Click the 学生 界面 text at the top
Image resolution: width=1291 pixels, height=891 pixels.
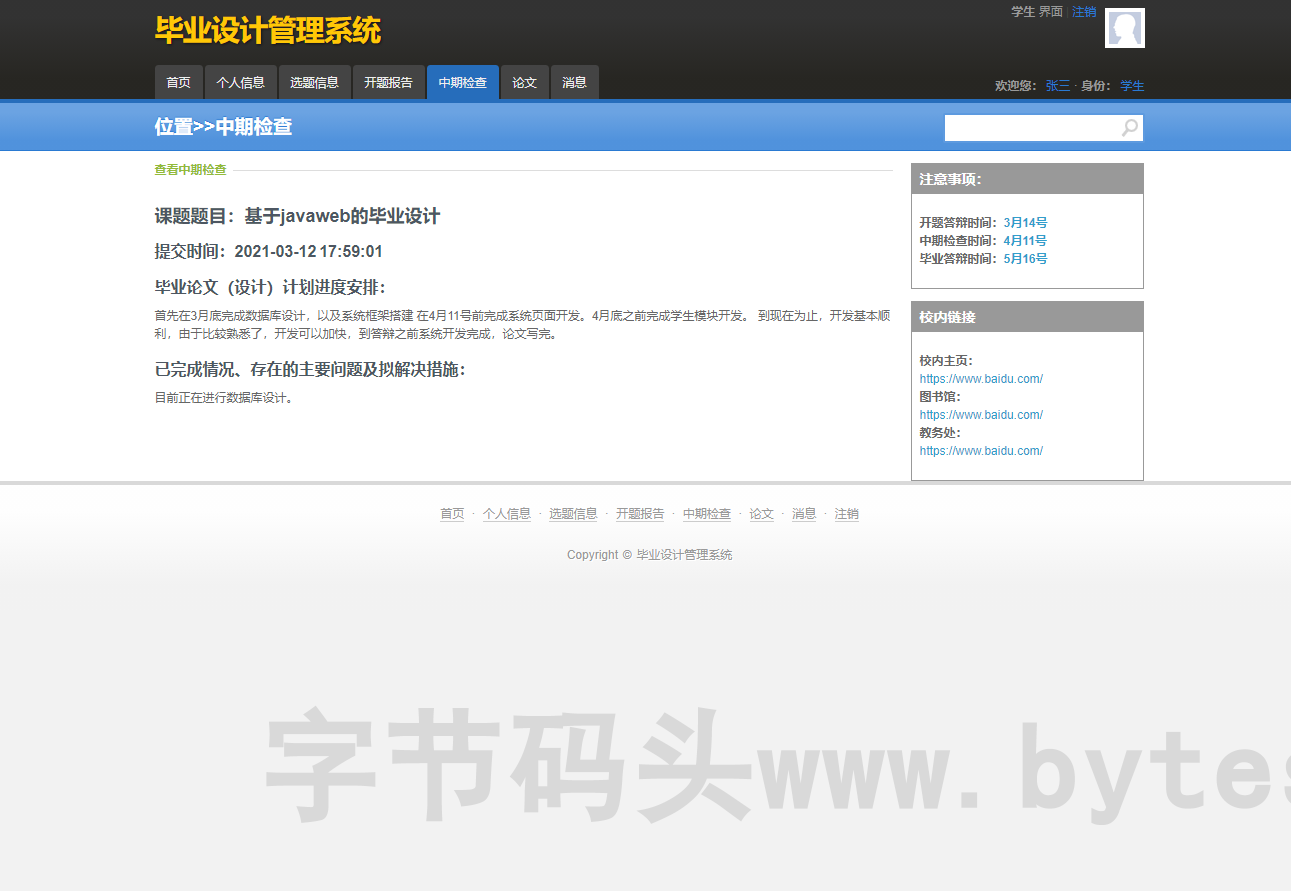pyautogui.click(x=1037, y=12)
